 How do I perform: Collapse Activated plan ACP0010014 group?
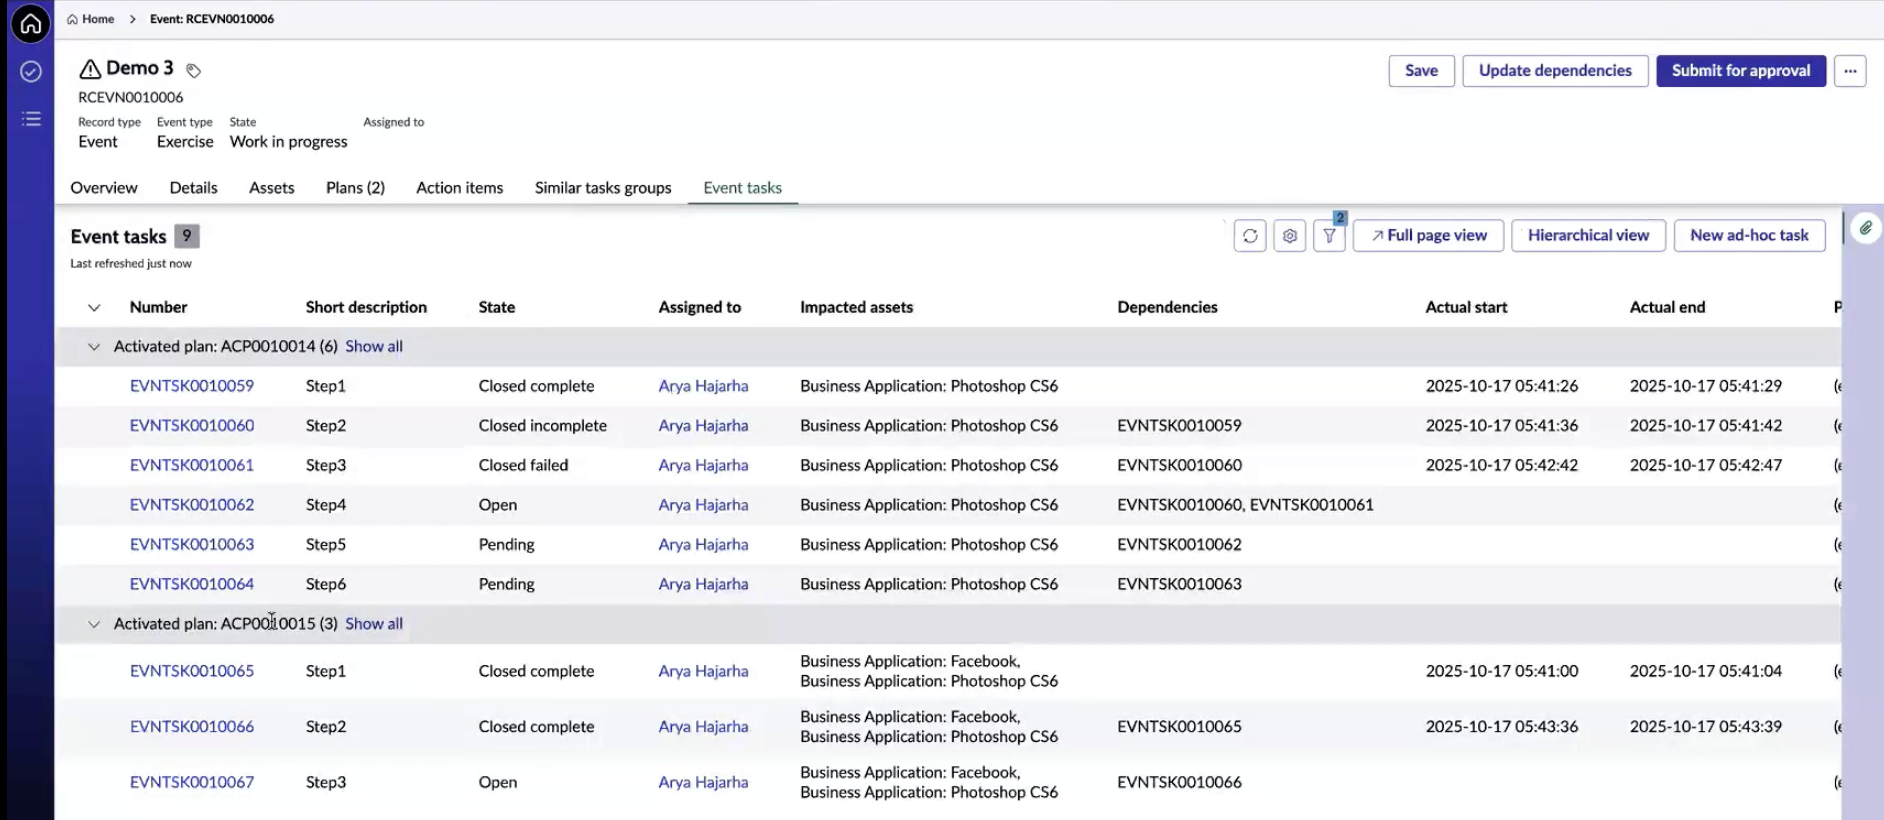click(94, 347)
